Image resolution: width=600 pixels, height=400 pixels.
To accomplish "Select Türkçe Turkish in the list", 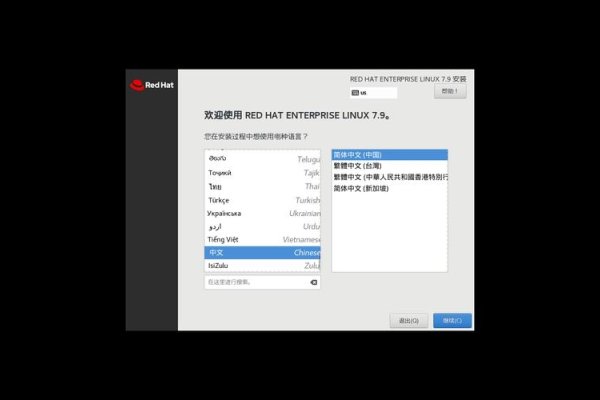I will [x=262, y=200].
